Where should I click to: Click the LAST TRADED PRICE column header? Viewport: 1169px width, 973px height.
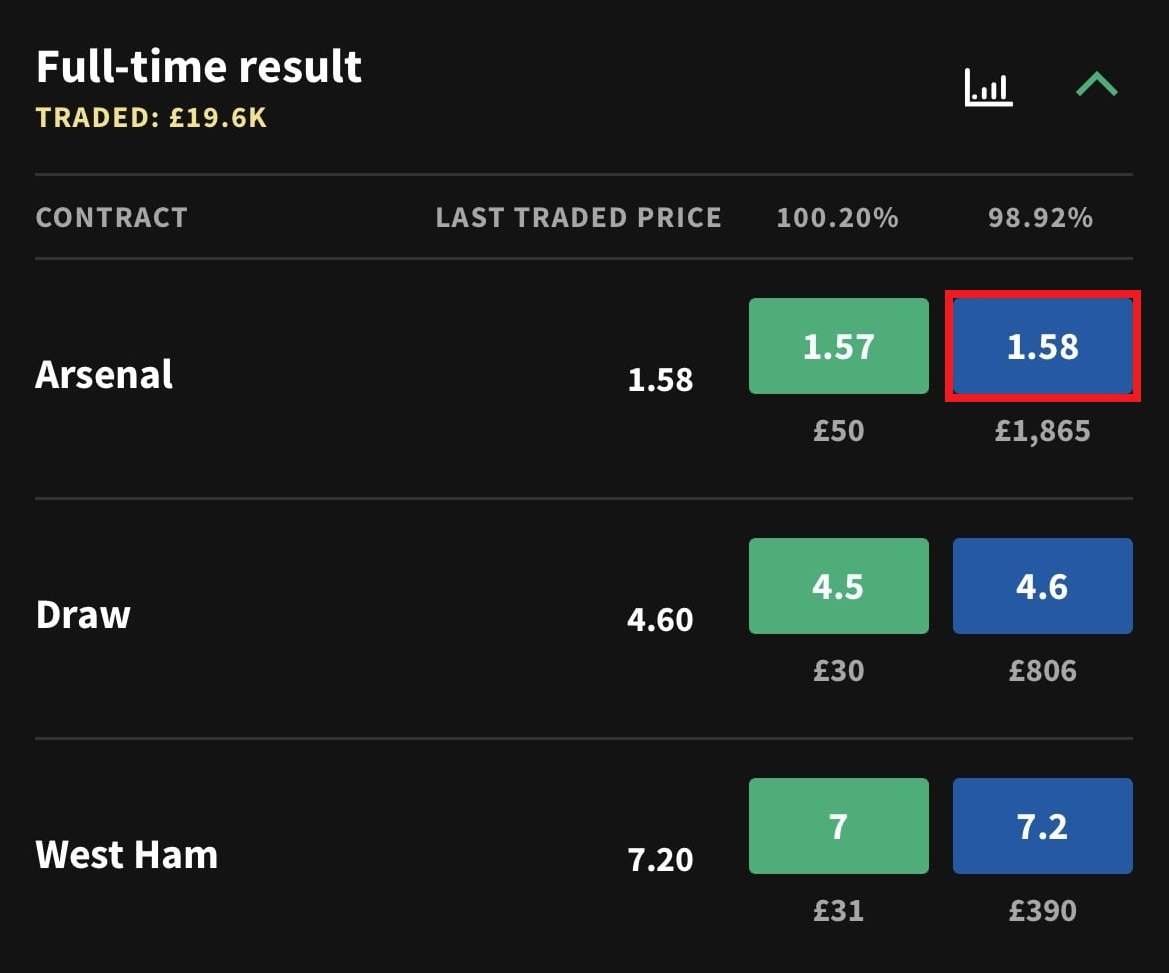coord(578,218)
